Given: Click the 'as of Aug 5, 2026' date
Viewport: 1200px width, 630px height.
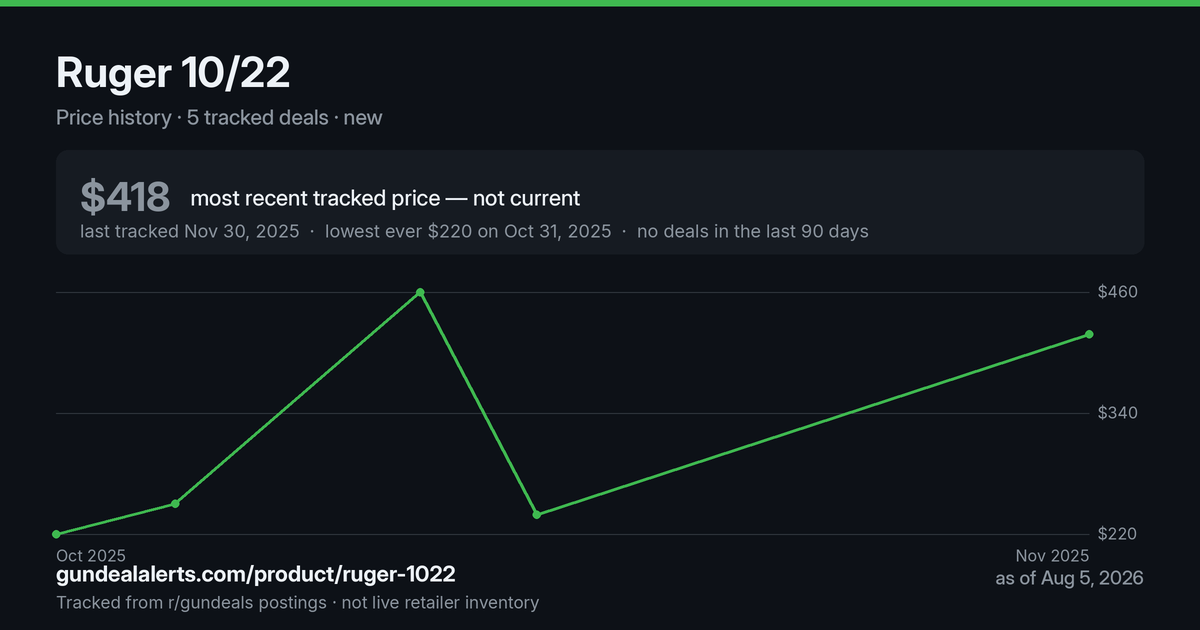Looking at the screenshot, I should [x=1069, y=578].
